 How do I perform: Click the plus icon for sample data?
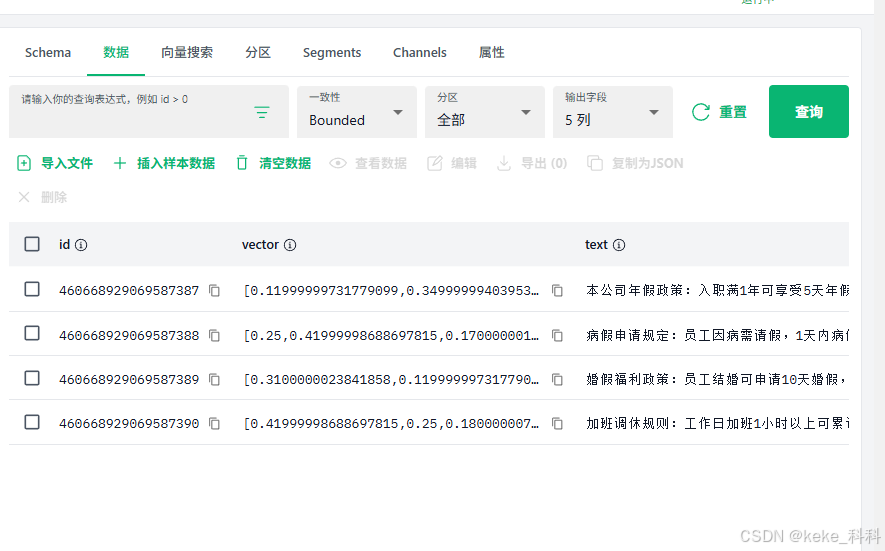[120, 163]
